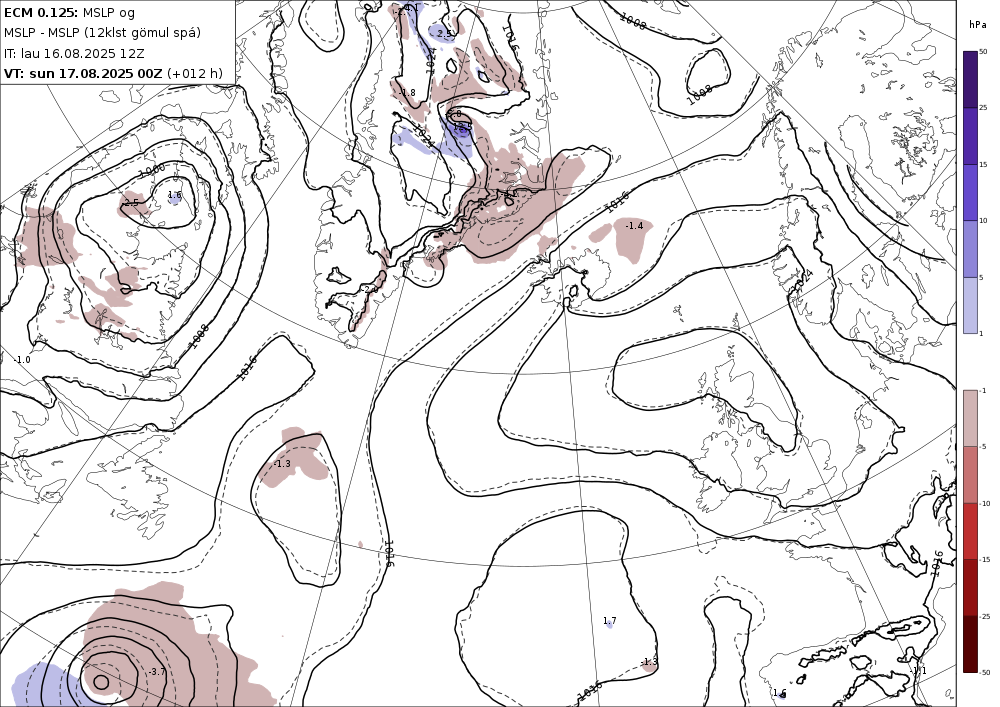Select the bright red -10 to -15 swatch
The width and height of the screenshot is (1000, 707).
point(970,531)
